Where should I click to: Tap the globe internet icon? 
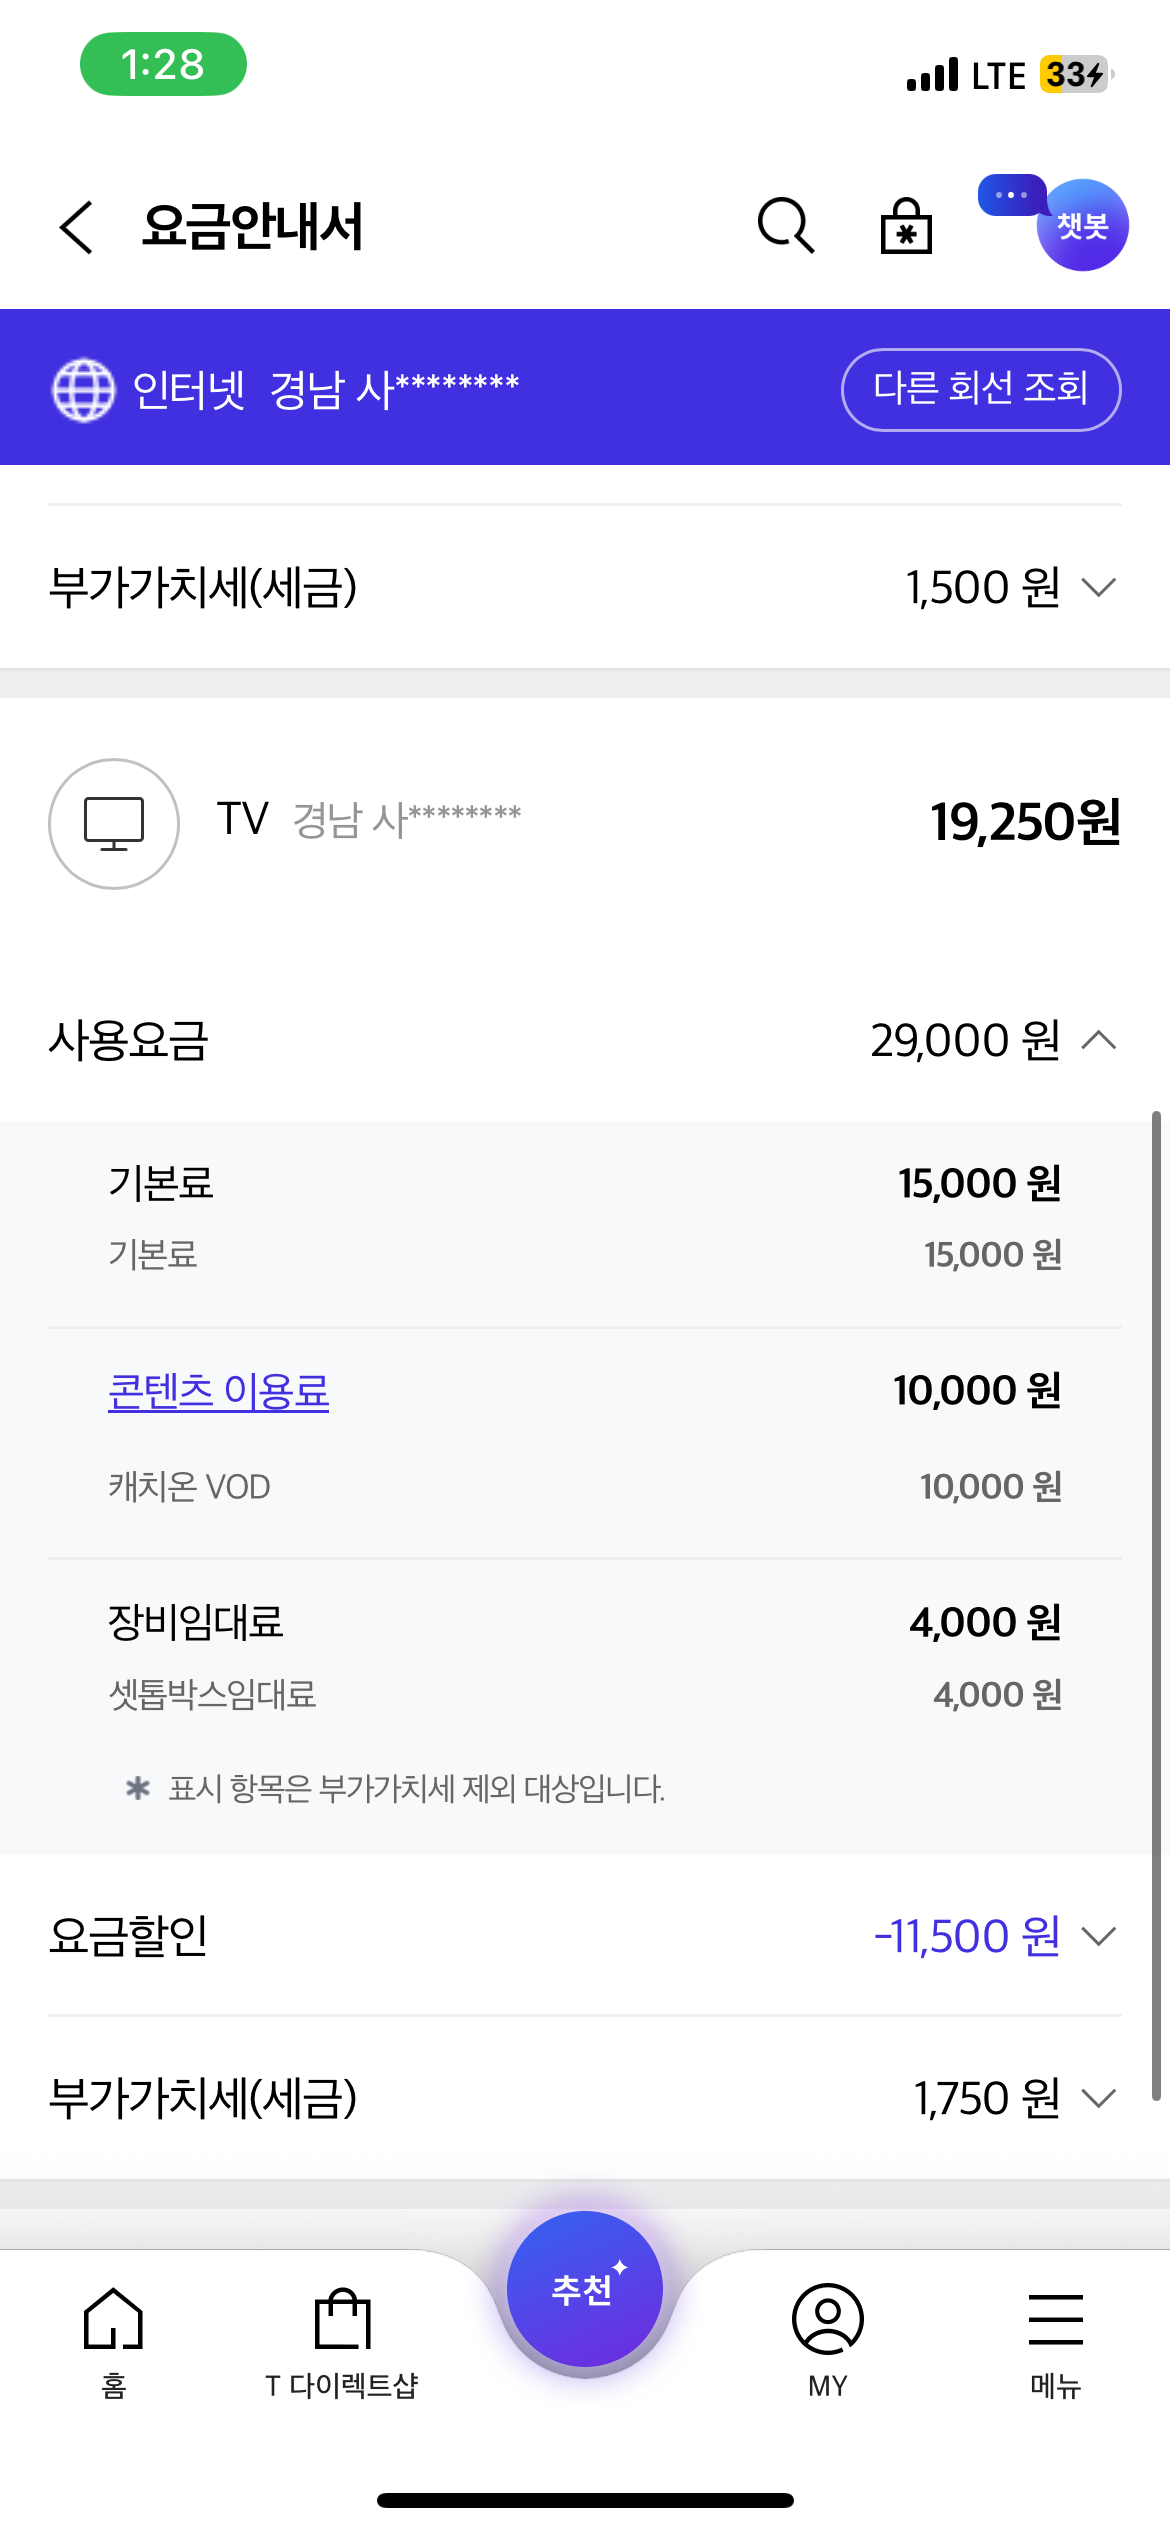click(x=83, y=389)
